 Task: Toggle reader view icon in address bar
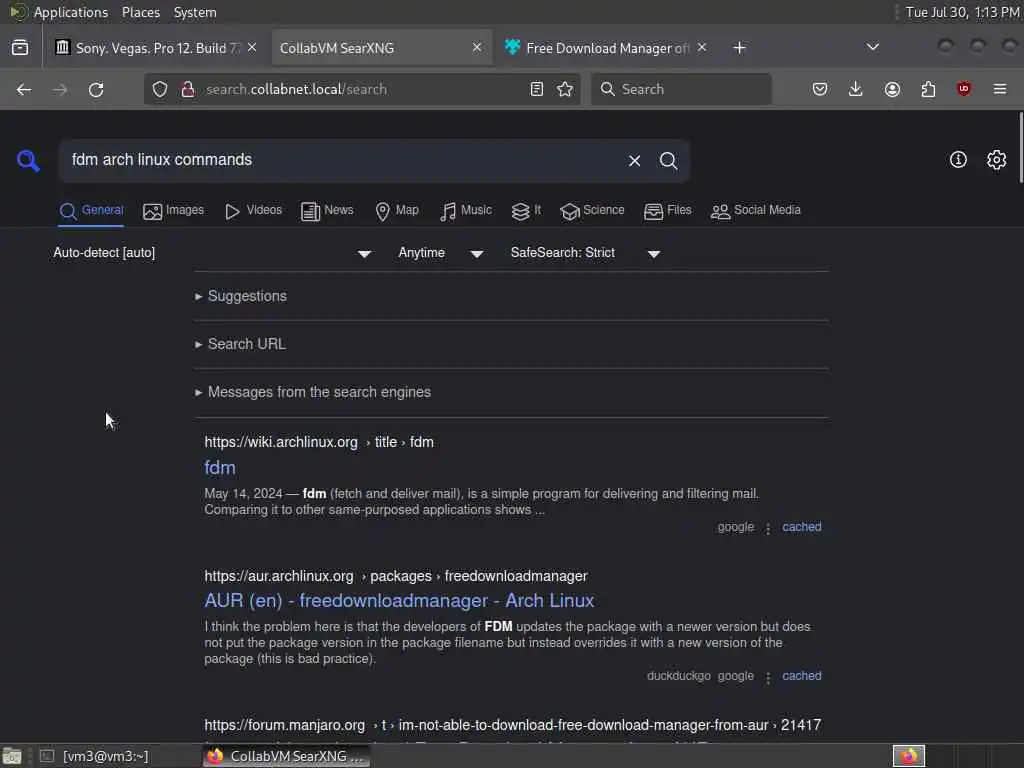537,89
